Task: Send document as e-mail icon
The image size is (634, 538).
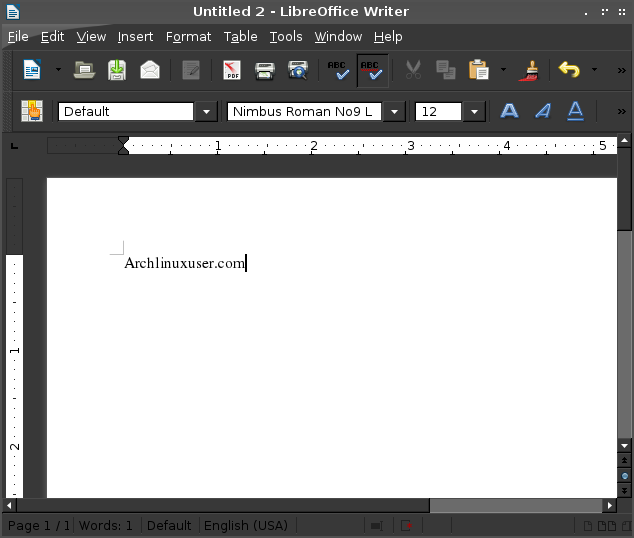Action: point(150,70)
